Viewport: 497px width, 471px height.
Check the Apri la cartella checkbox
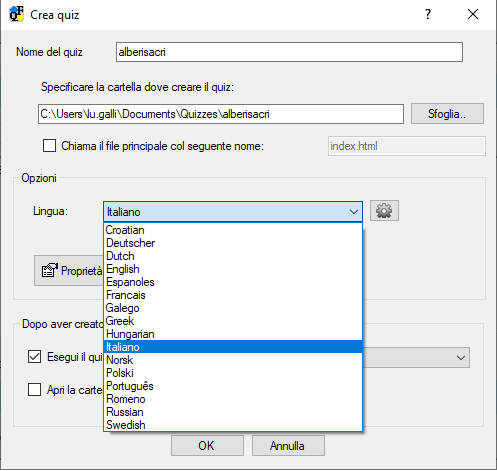34,389
